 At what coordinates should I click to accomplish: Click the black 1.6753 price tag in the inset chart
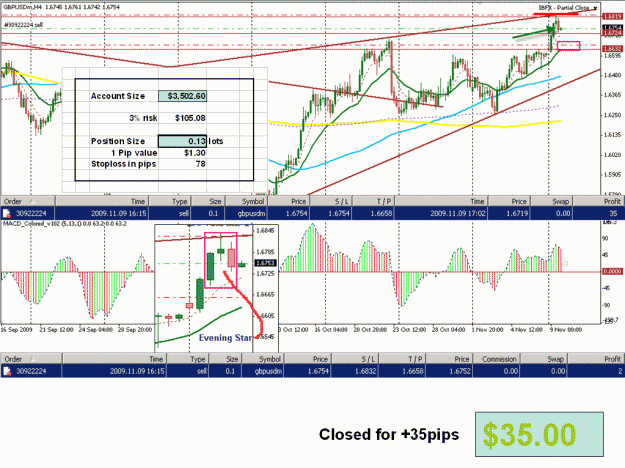[265, 263]
